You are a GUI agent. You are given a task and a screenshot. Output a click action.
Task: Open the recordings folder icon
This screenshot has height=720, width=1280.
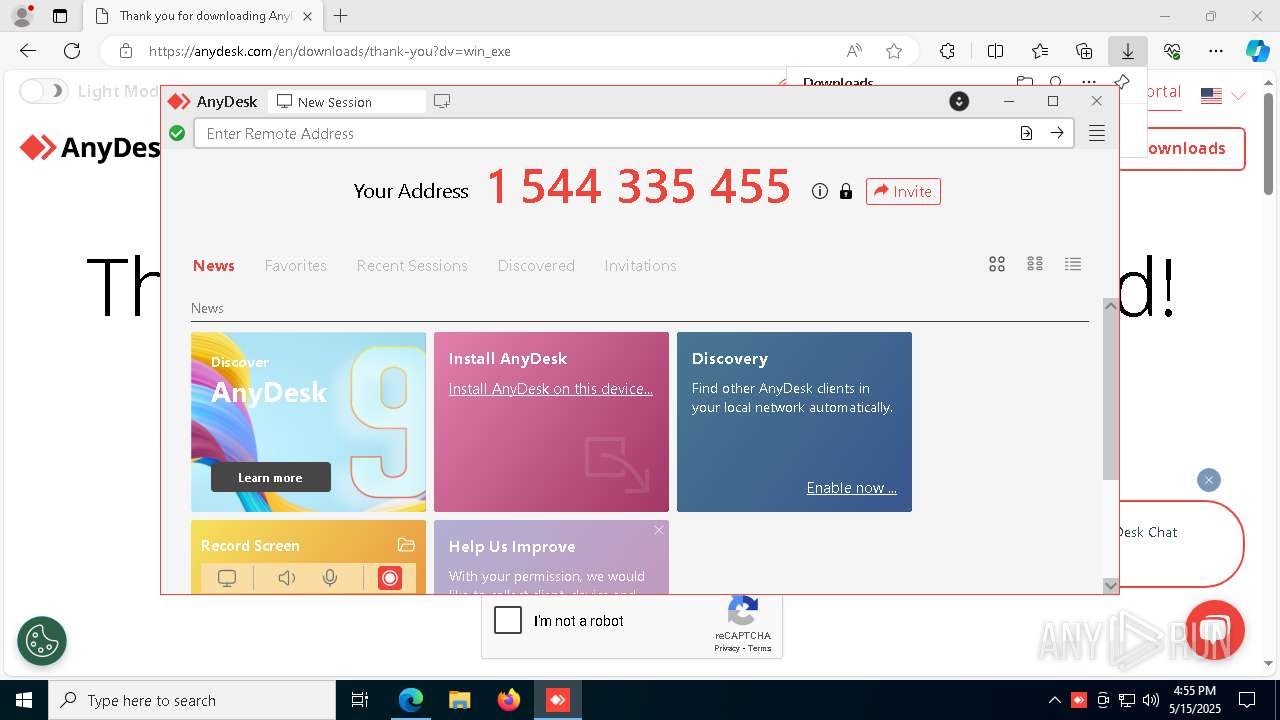tap(406, 545)
